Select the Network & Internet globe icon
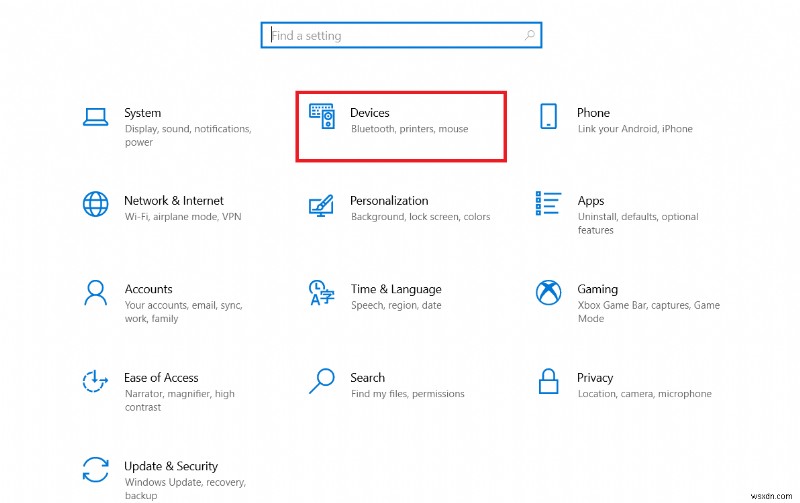This screenshot has height=503, width=800. point(95,204)
